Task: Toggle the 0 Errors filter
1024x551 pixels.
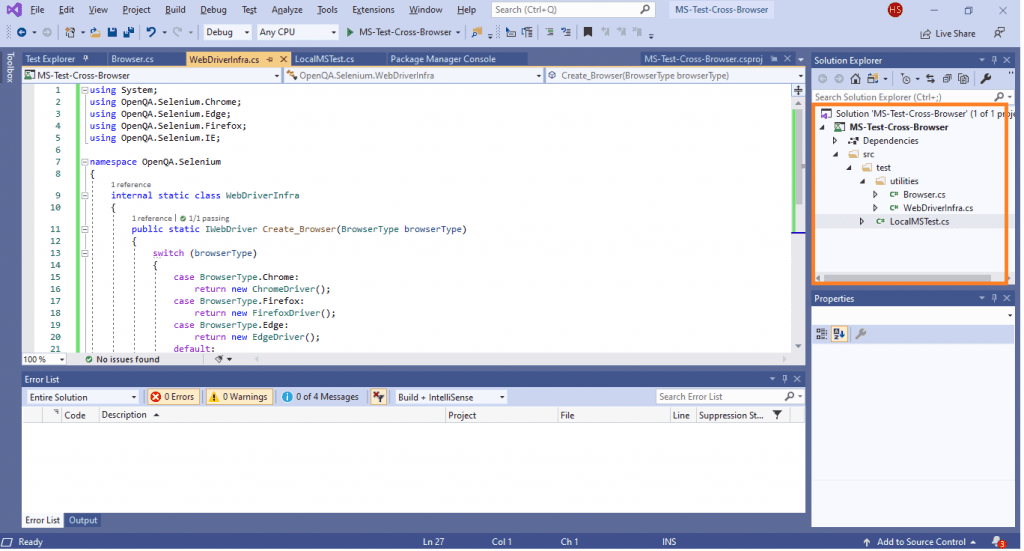Action: click(x=173, y=397)
